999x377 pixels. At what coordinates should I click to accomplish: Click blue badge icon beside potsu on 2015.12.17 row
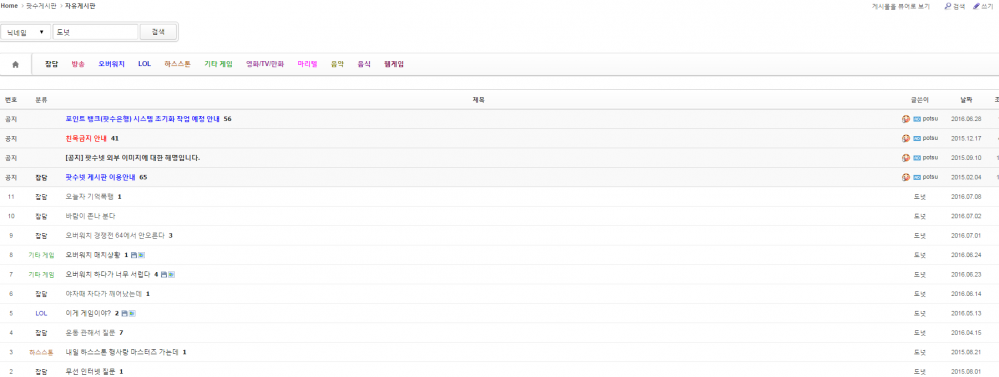point(917,138)
